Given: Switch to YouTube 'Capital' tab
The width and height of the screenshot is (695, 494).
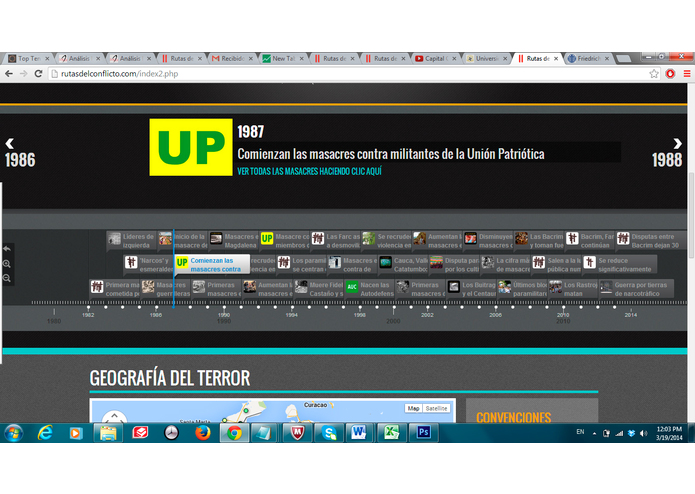Looking at the screenshot, I should 436,58.
